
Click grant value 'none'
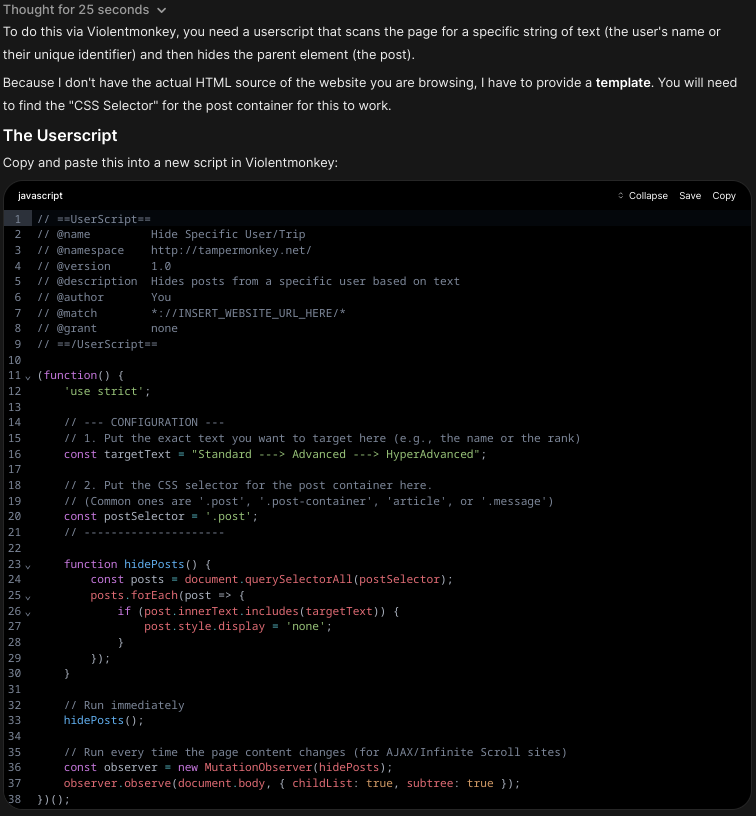164,328
